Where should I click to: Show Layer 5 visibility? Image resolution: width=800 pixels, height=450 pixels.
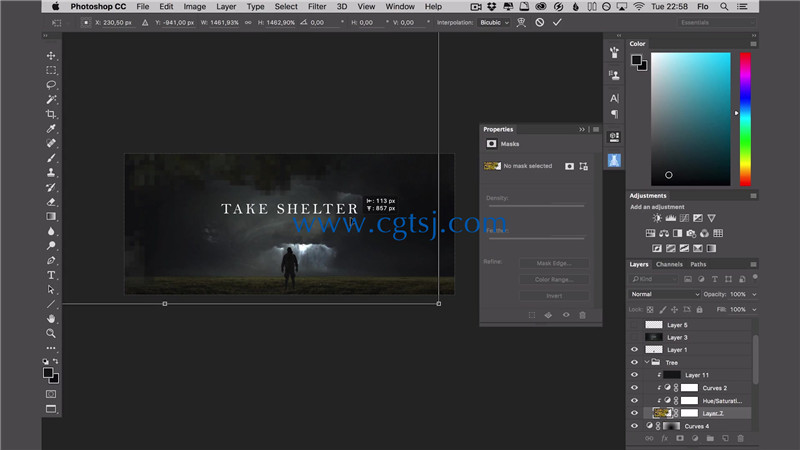point(634,325)
